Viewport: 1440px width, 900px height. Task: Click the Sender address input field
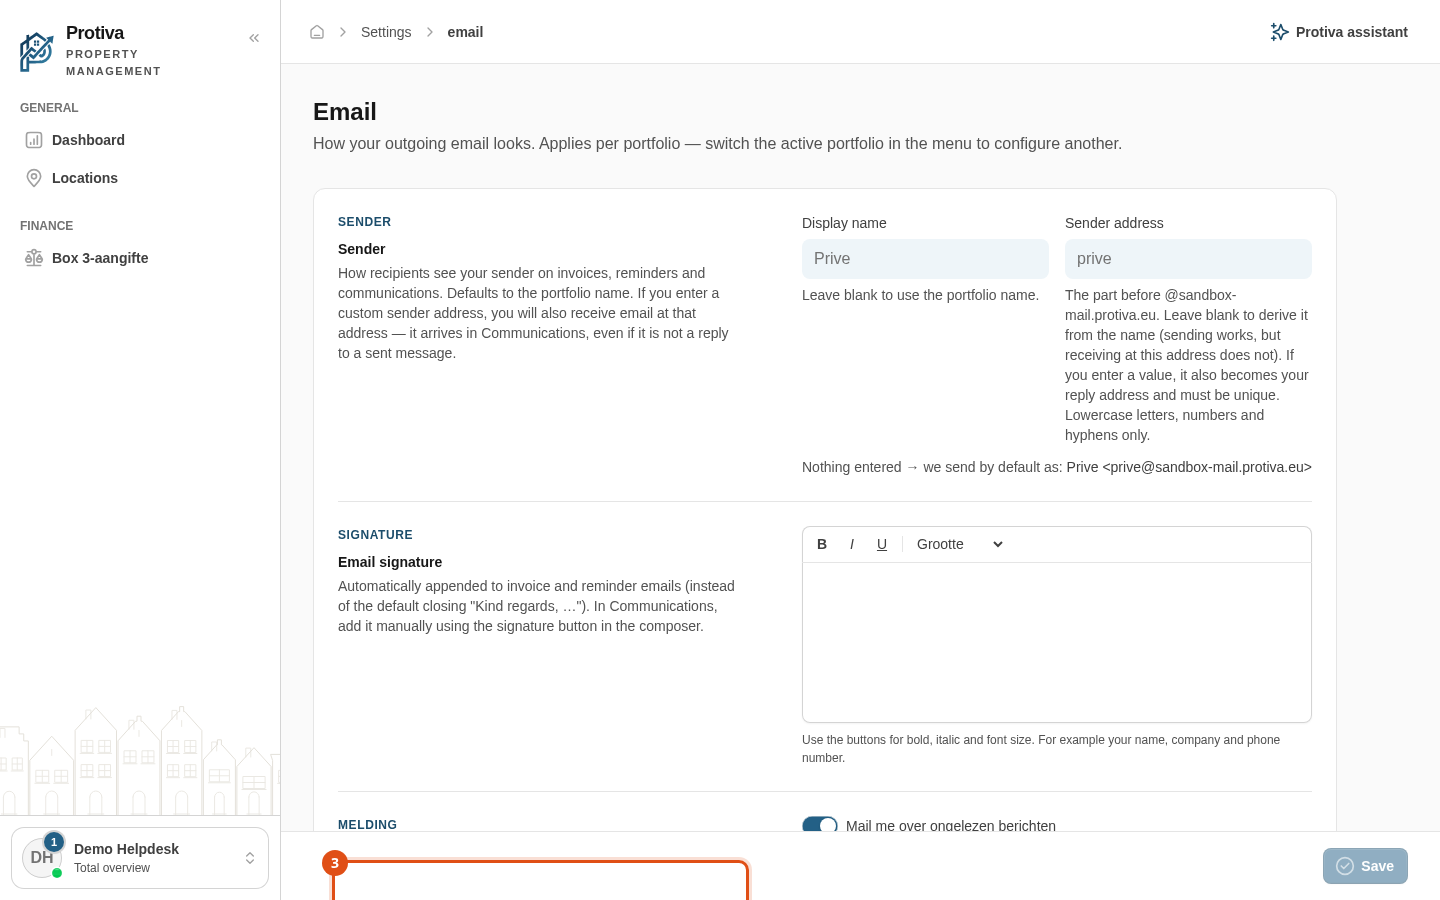[1188, 259]
